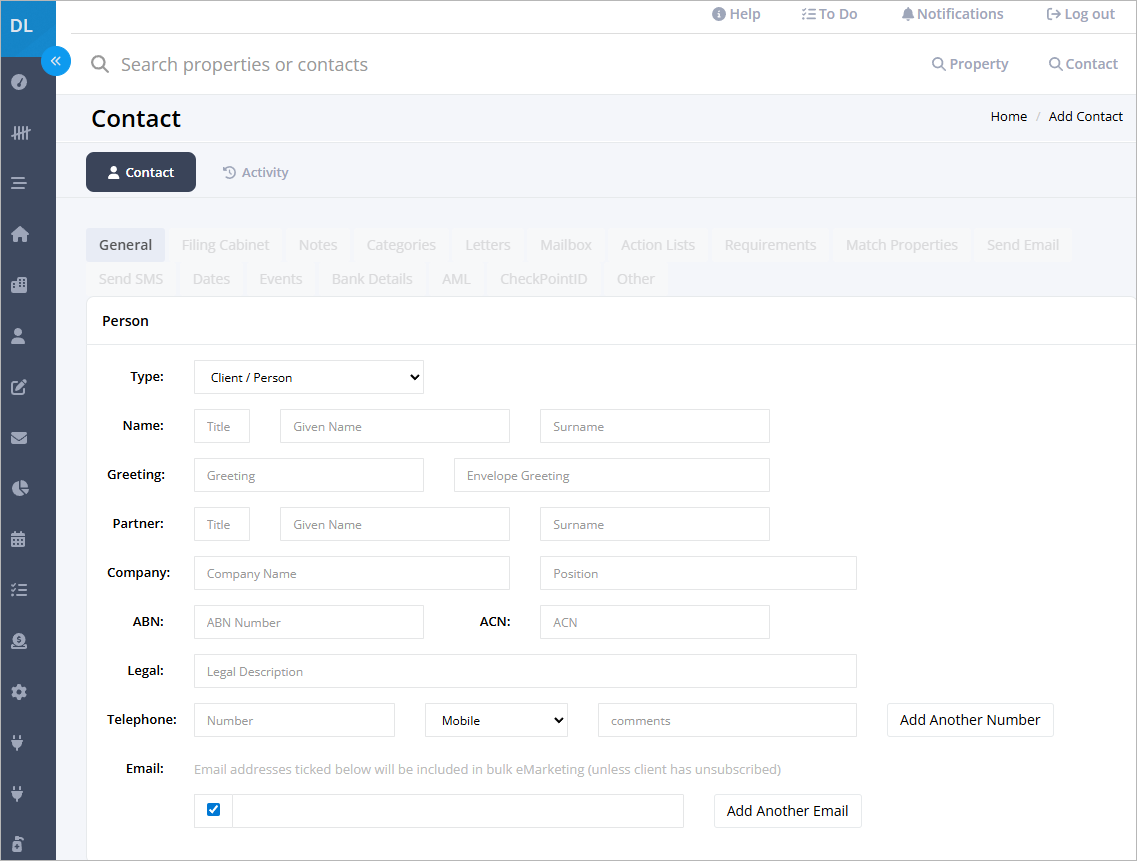Switch to the Activity tab

click(x=255, y=173)
